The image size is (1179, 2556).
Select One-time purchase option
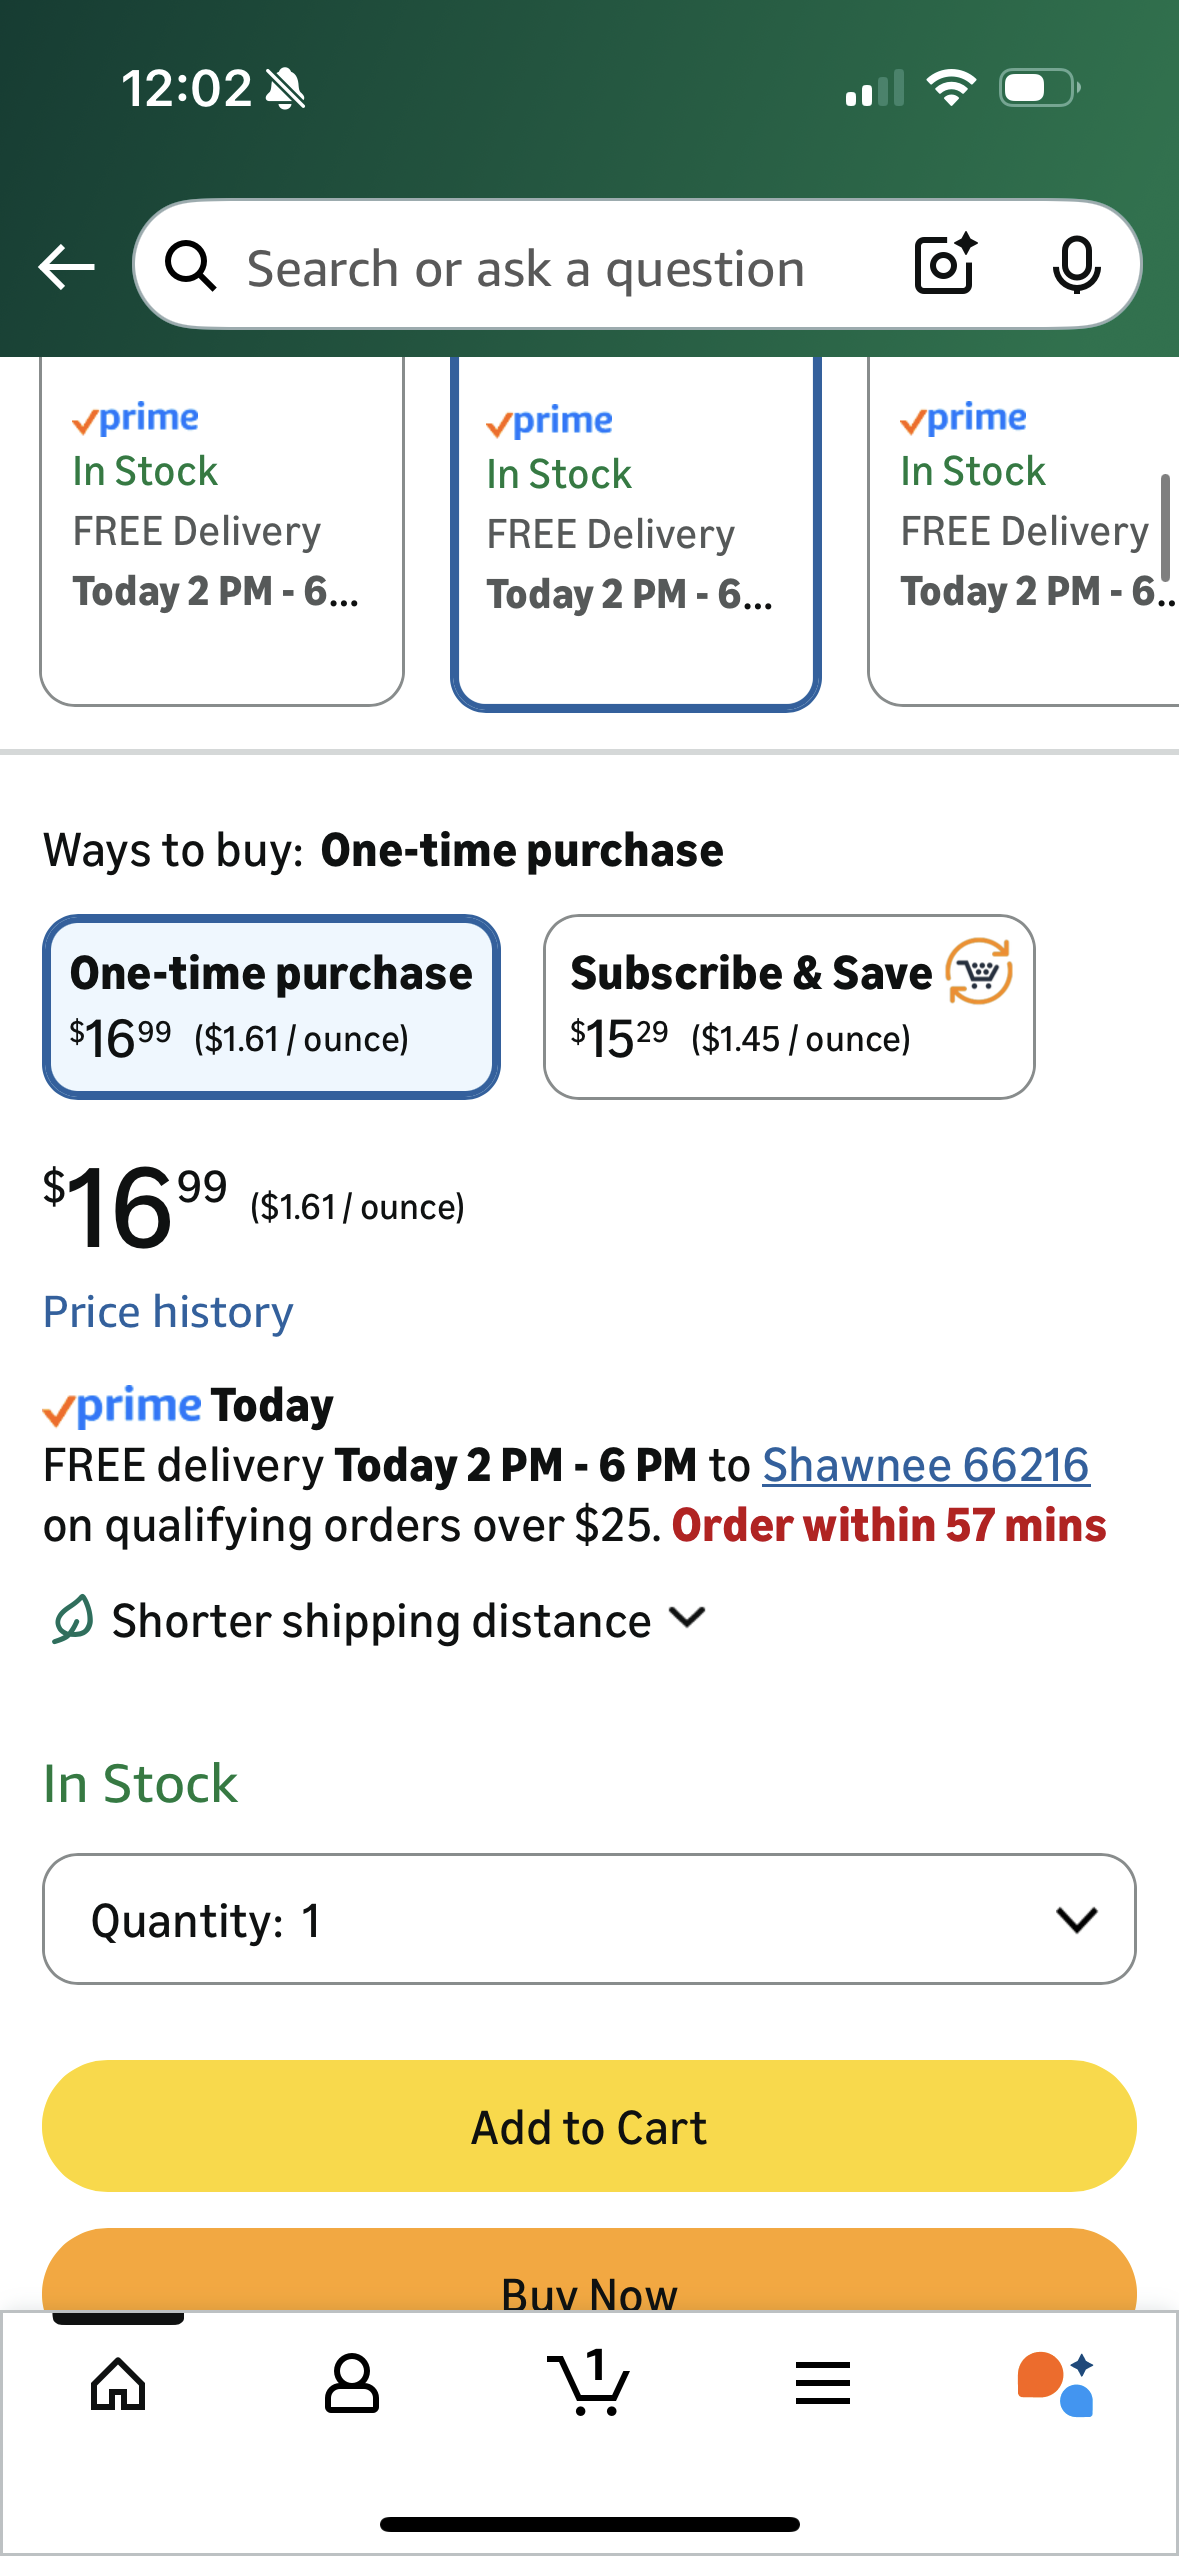[x=271, y=1006]
